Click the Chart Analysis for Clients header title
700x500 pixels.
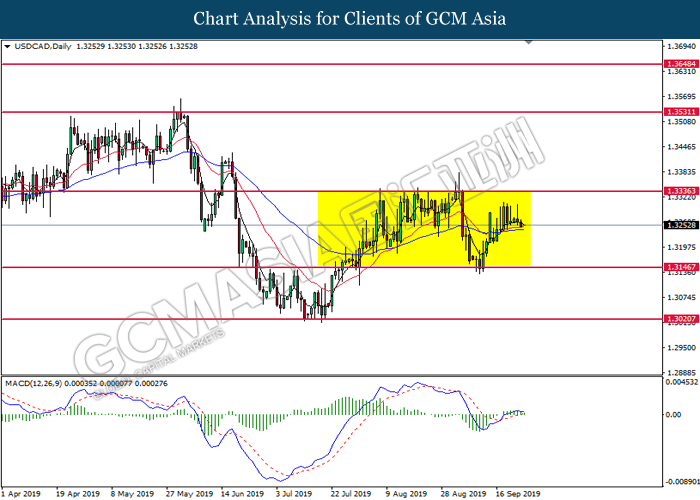[350, 19]
